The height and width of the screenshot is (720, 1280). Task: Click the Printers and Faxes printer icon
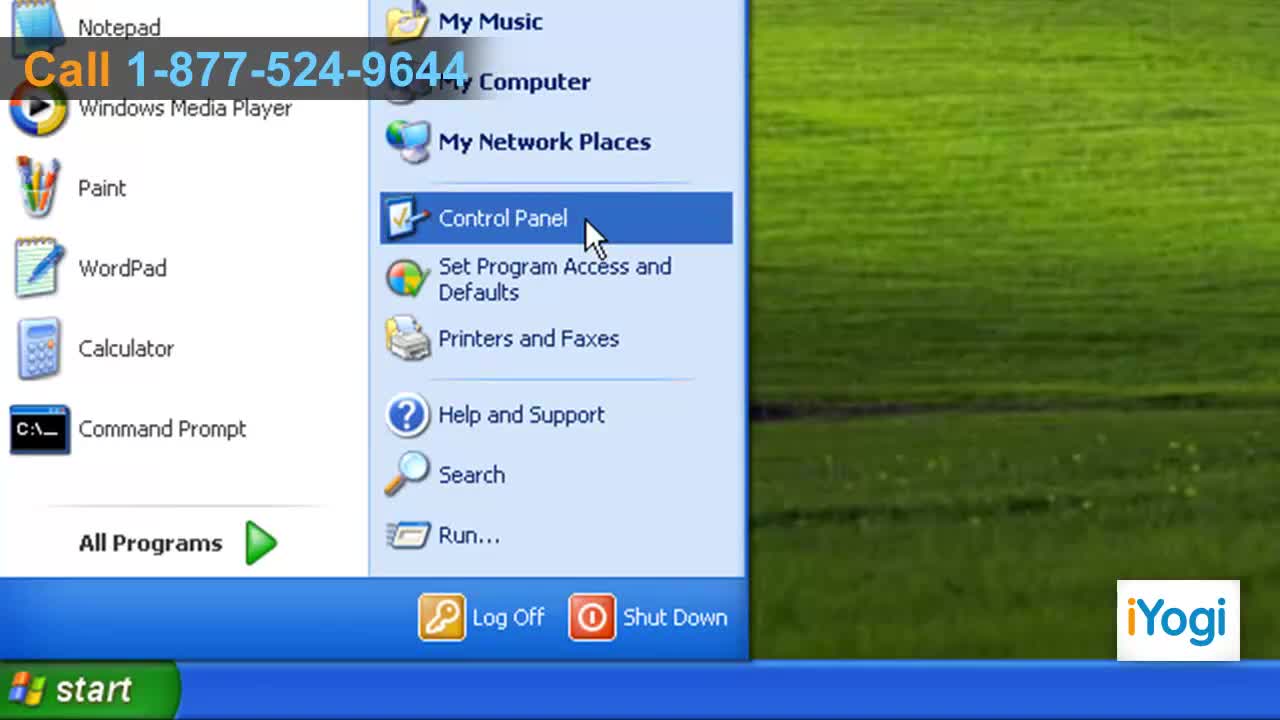407,338
